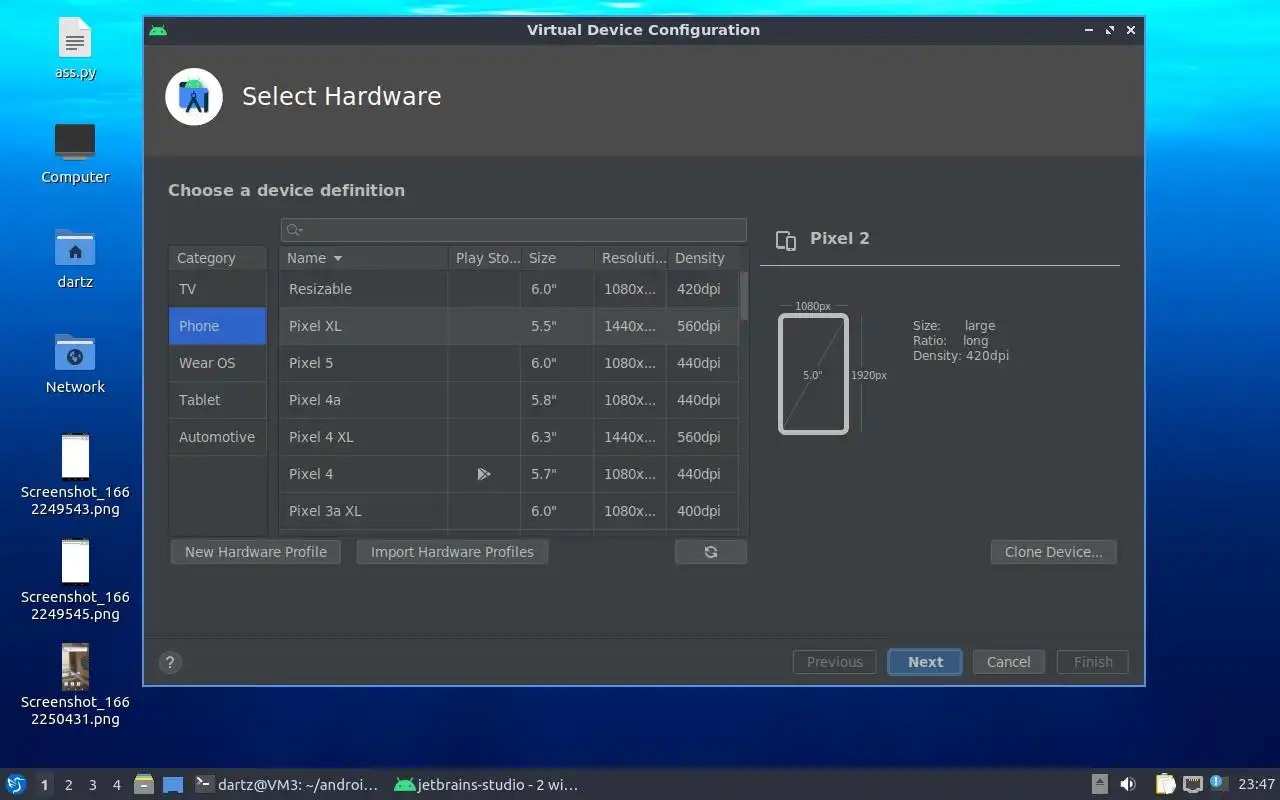
Task: Click the device search input field
Action: point(514,230)
